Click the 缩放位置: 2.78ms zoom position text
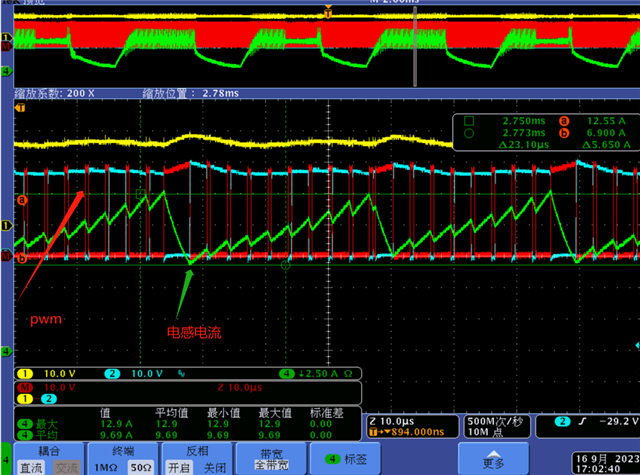640x475 pixels. coord(191,93)
